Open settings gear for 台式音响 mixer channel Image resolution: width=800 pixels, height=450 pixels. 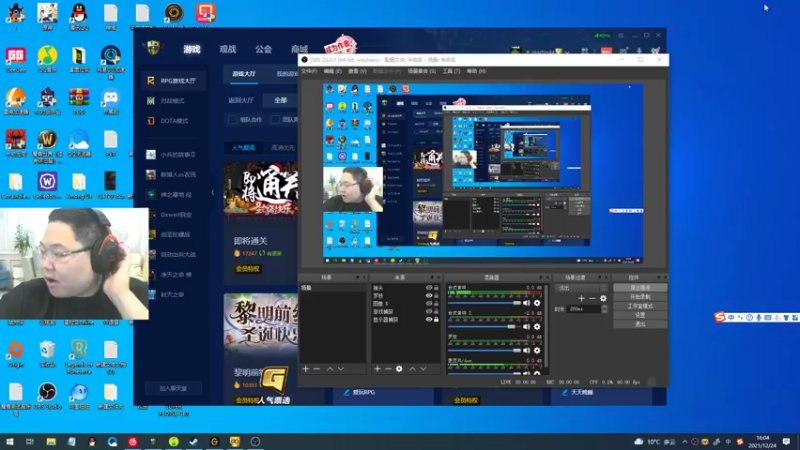point(537,303)
